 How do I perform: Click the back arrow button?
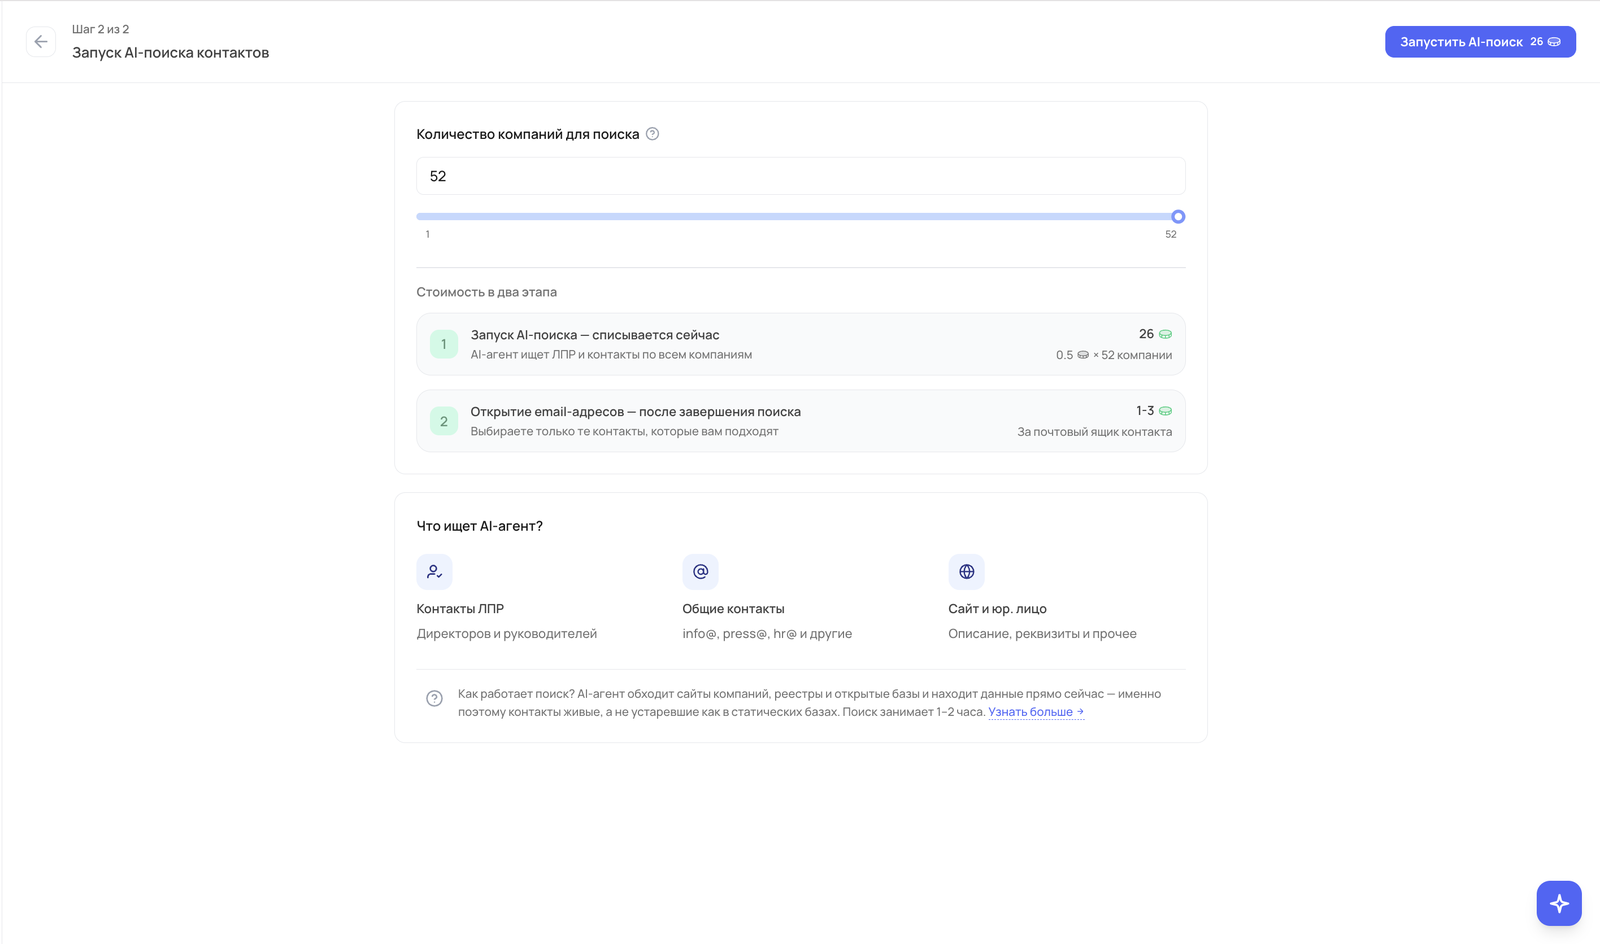(41, 42)
